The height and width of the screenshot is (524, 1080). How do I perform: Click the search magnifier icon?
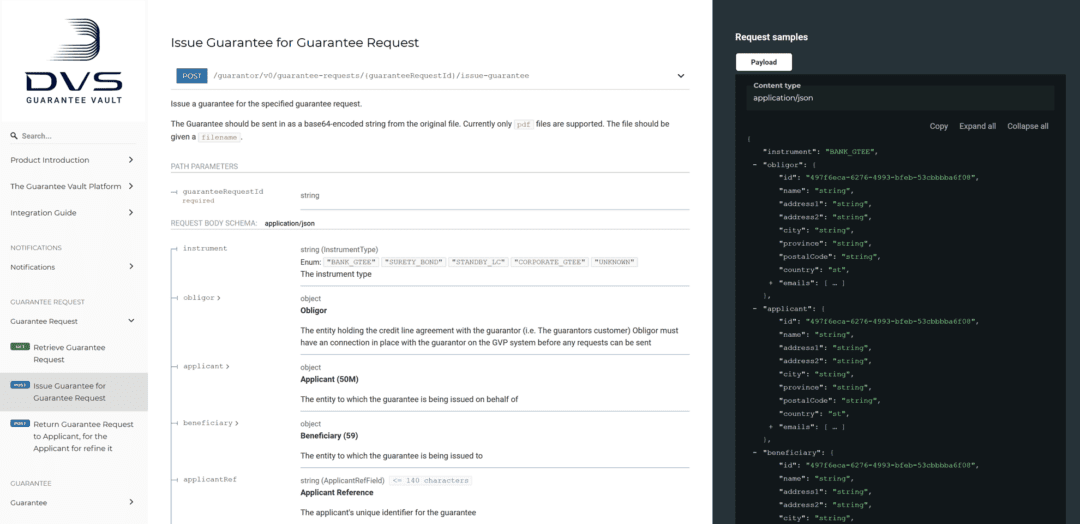click(14, 136)
